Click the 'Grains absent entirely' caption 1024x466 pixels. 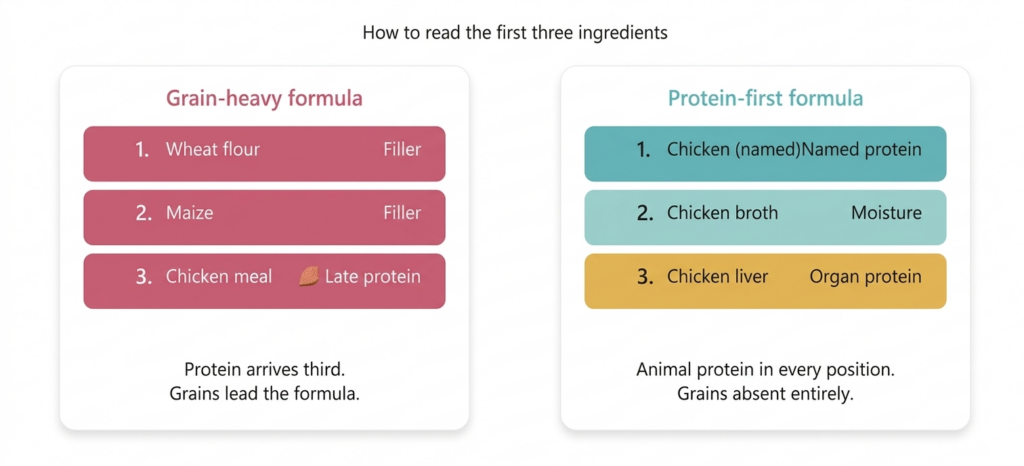765,393
